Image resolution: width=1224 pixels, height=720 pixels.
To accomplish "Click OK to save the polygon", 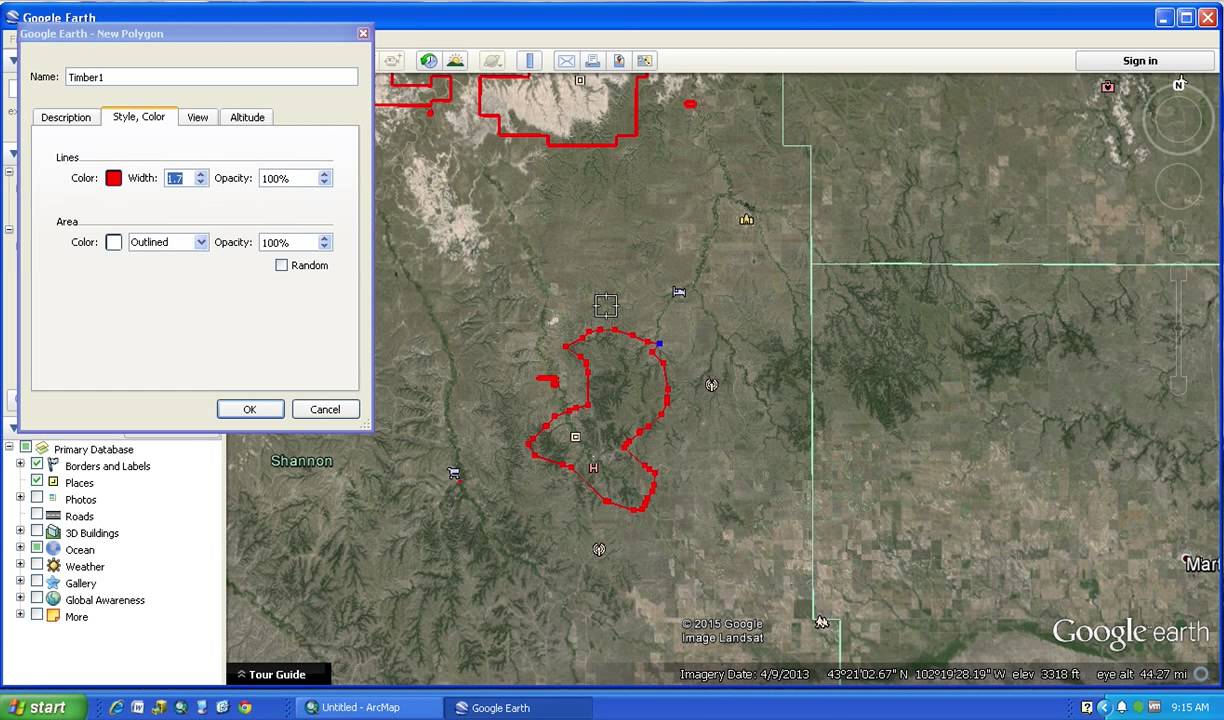I will pyautogui.click(x=250, y=409).
